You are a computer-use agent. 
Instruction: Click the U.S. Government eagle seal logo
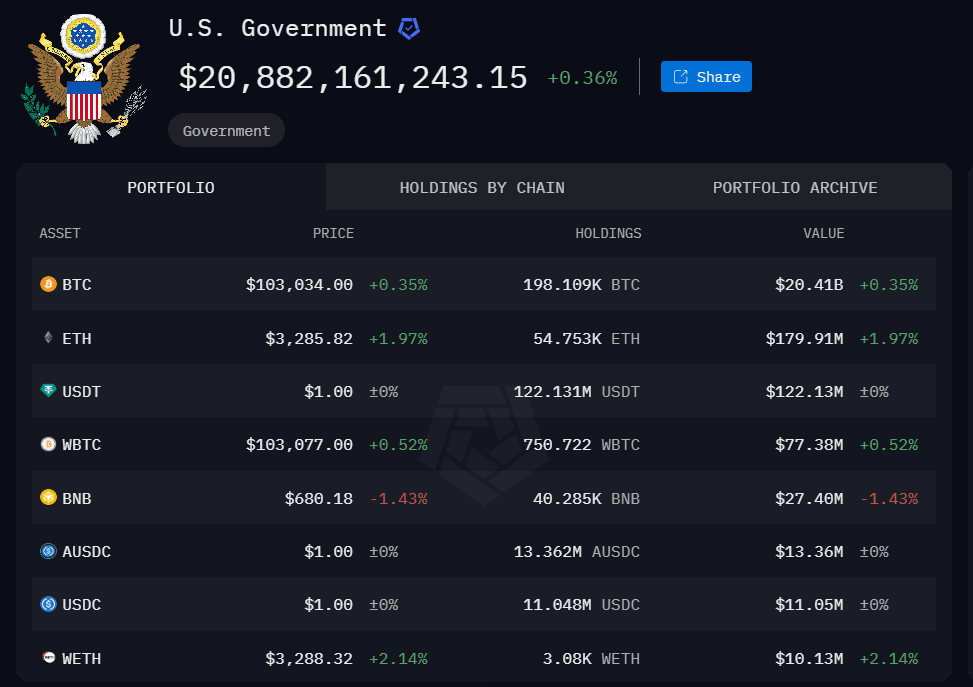point(84,79)
